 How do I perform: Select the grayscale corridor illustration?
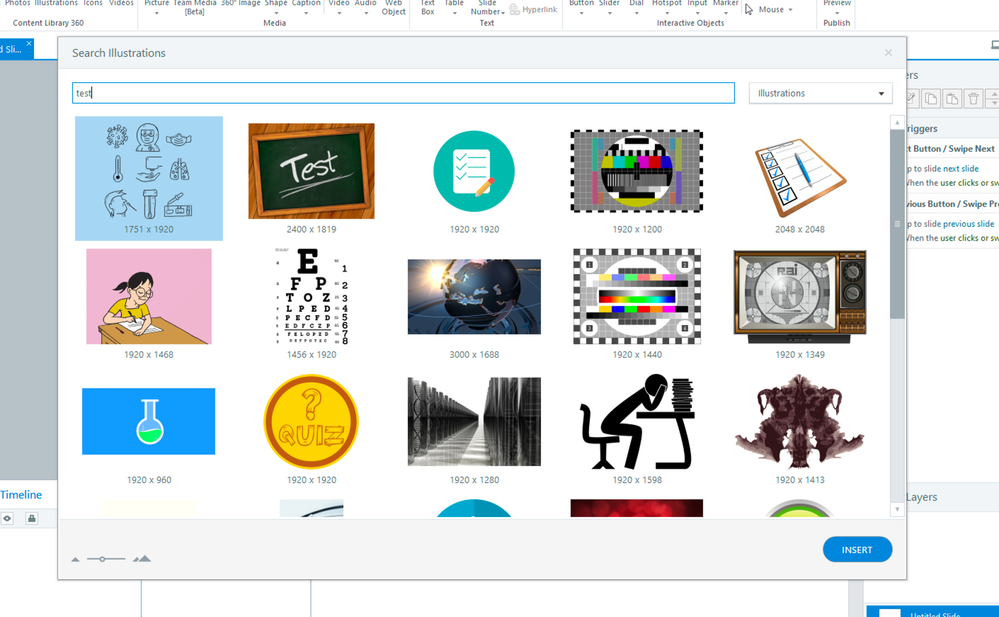pyautogui.click(x=474, y=421)
